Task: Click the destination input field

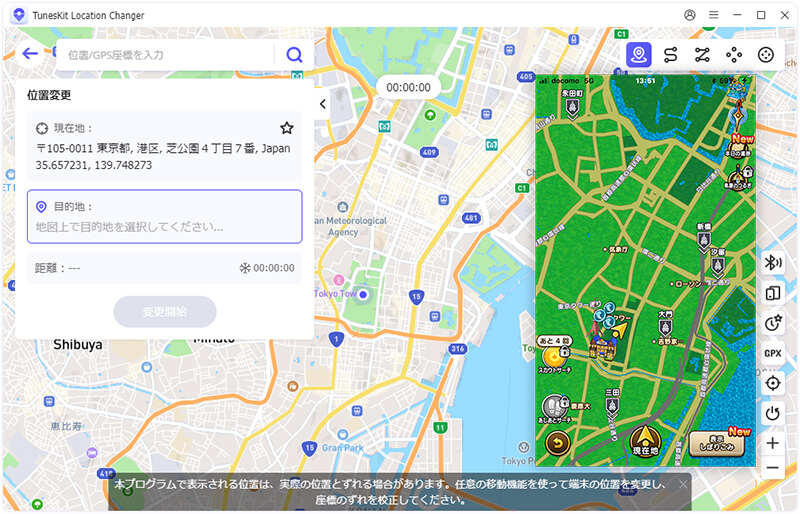Action: pos(164,216)
